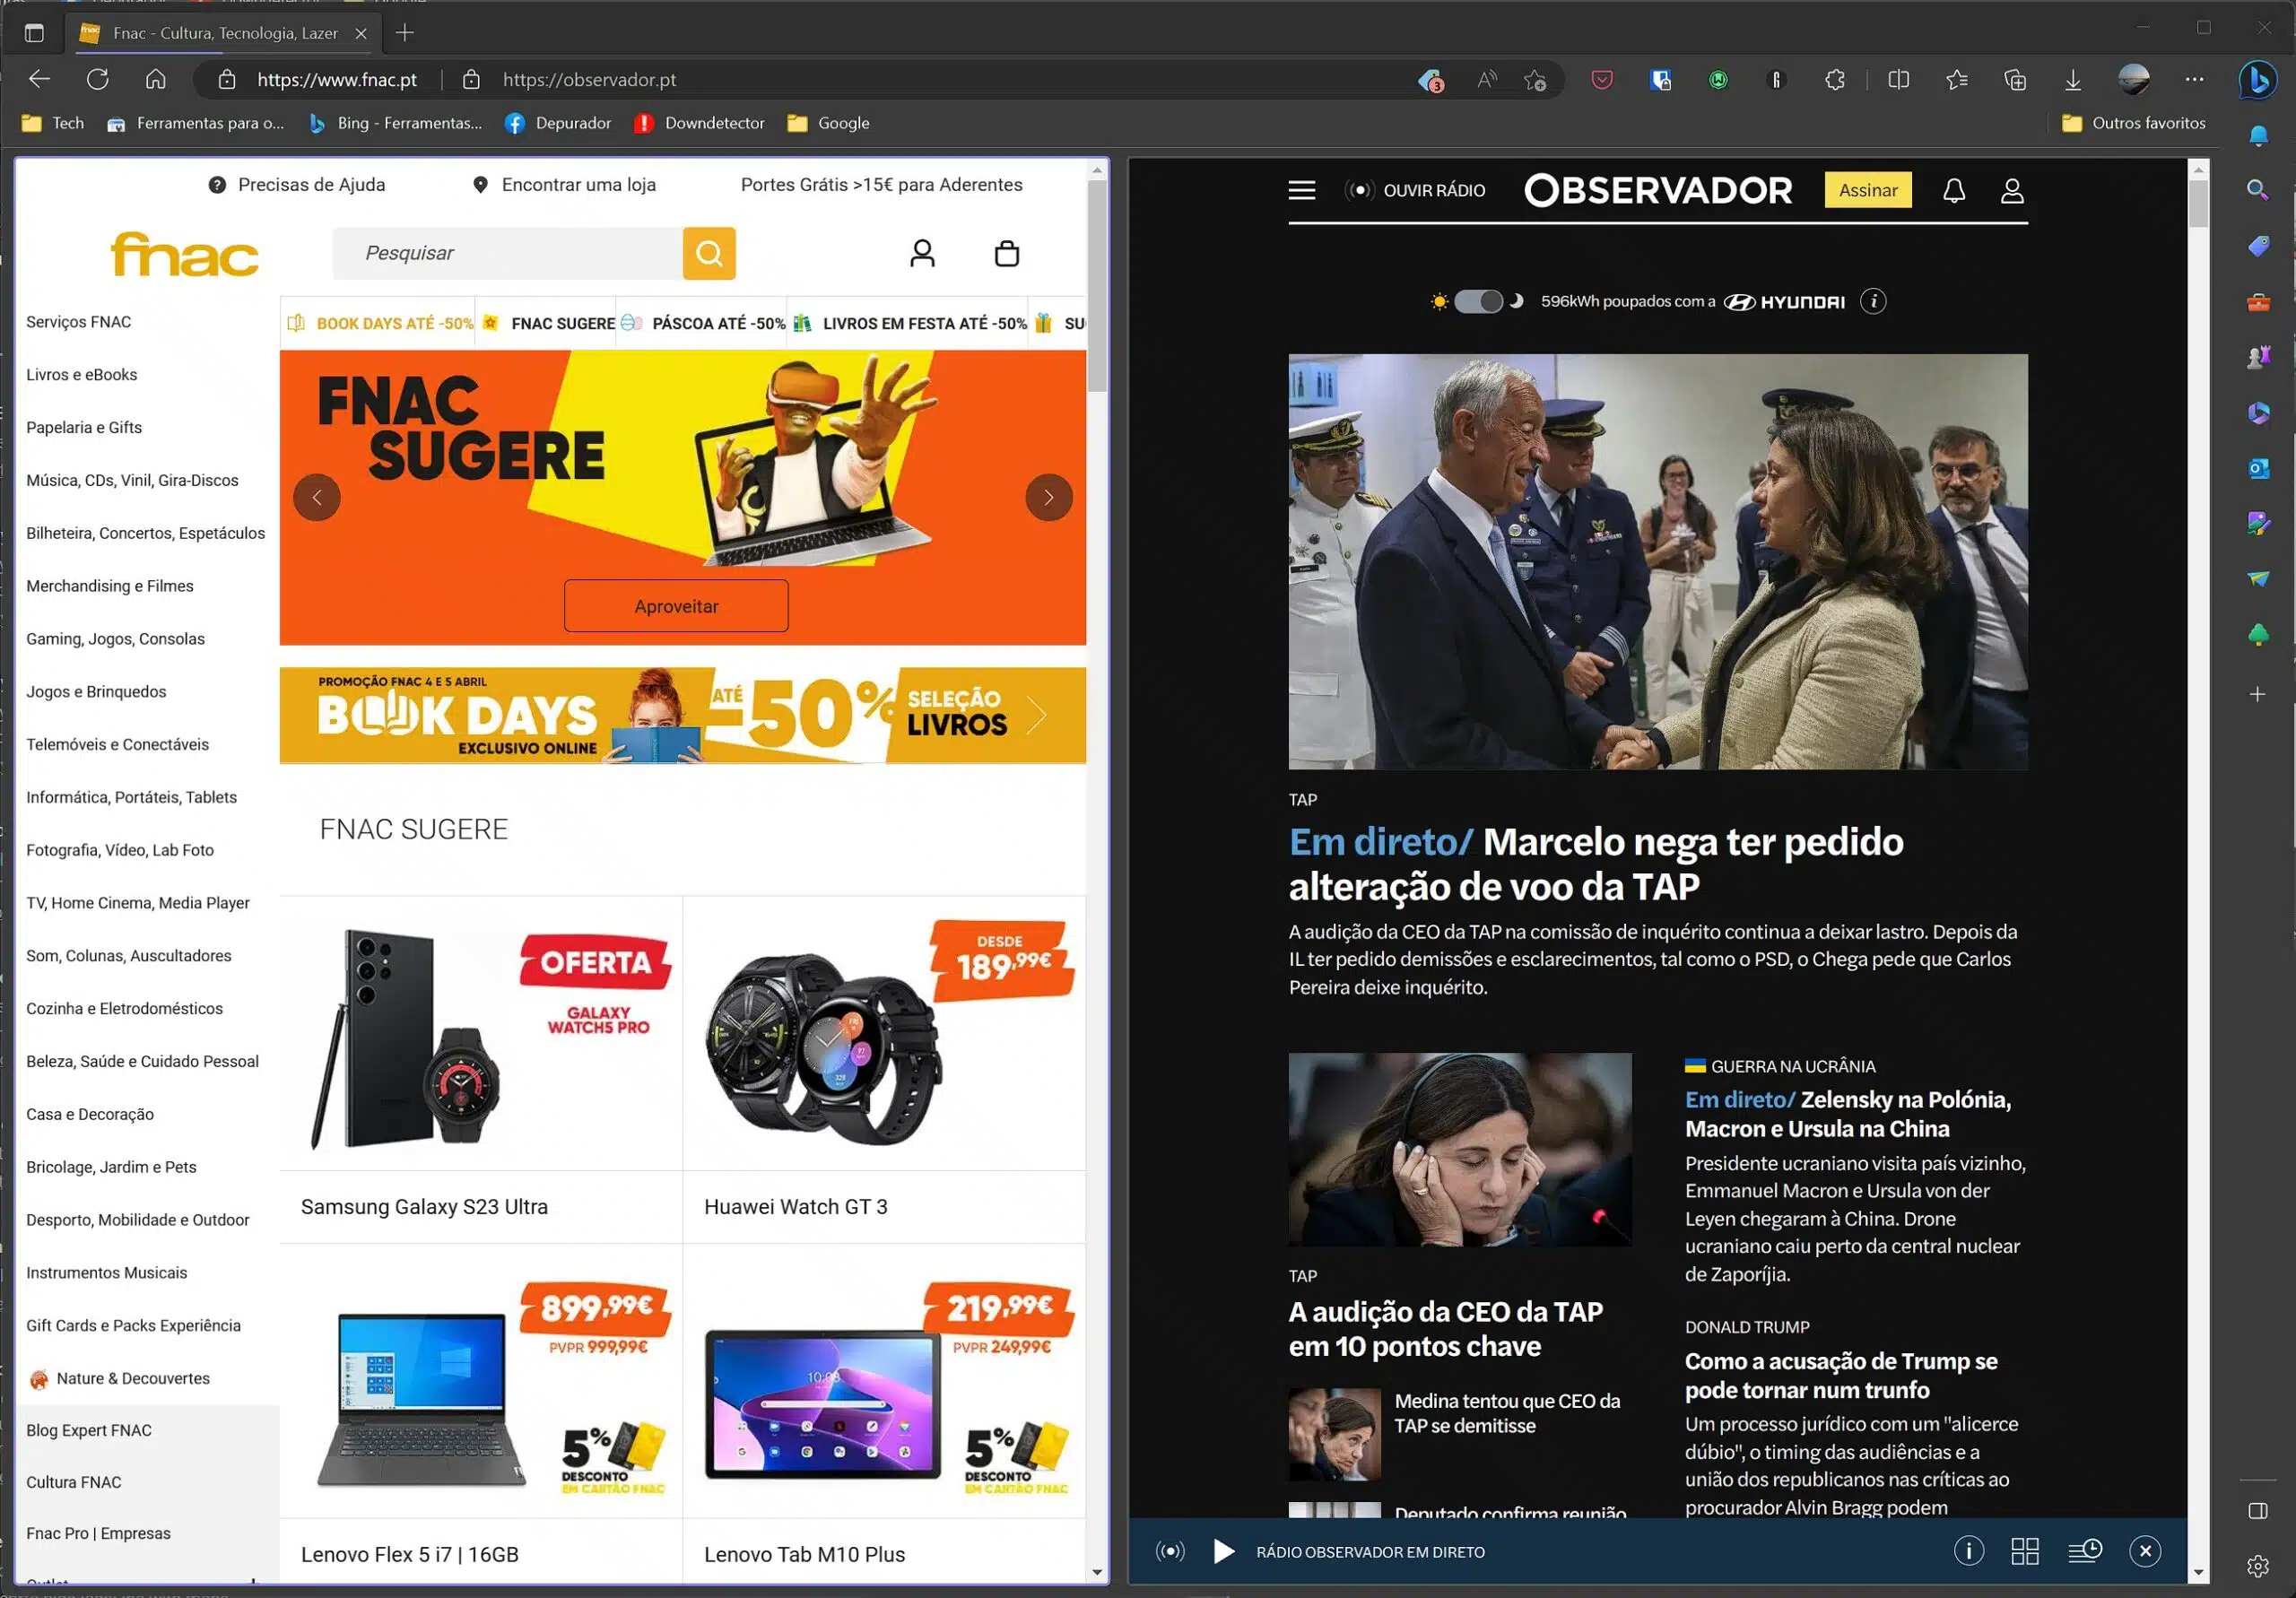Open the sidebar Shopping tag icon
This screenshot has width=2296, height=1598.
coord(2258,246)
